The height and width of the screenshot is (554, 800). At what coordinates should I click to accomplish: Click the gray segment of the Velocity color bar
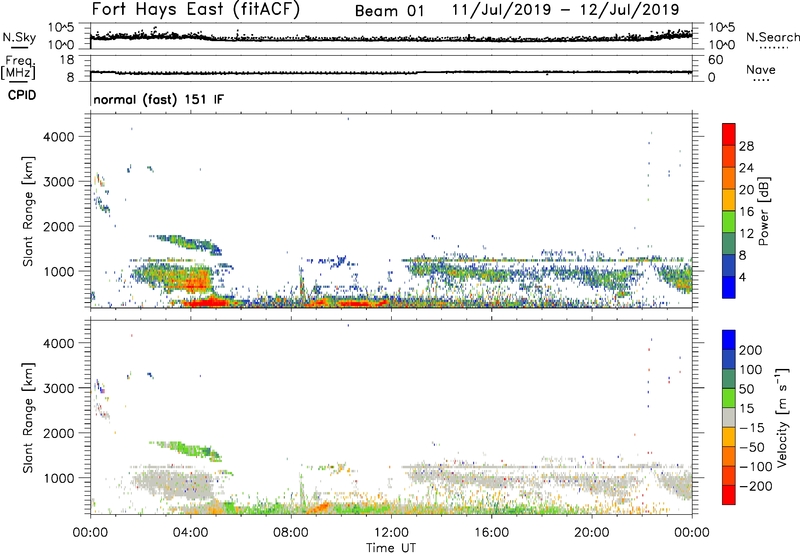729,418
